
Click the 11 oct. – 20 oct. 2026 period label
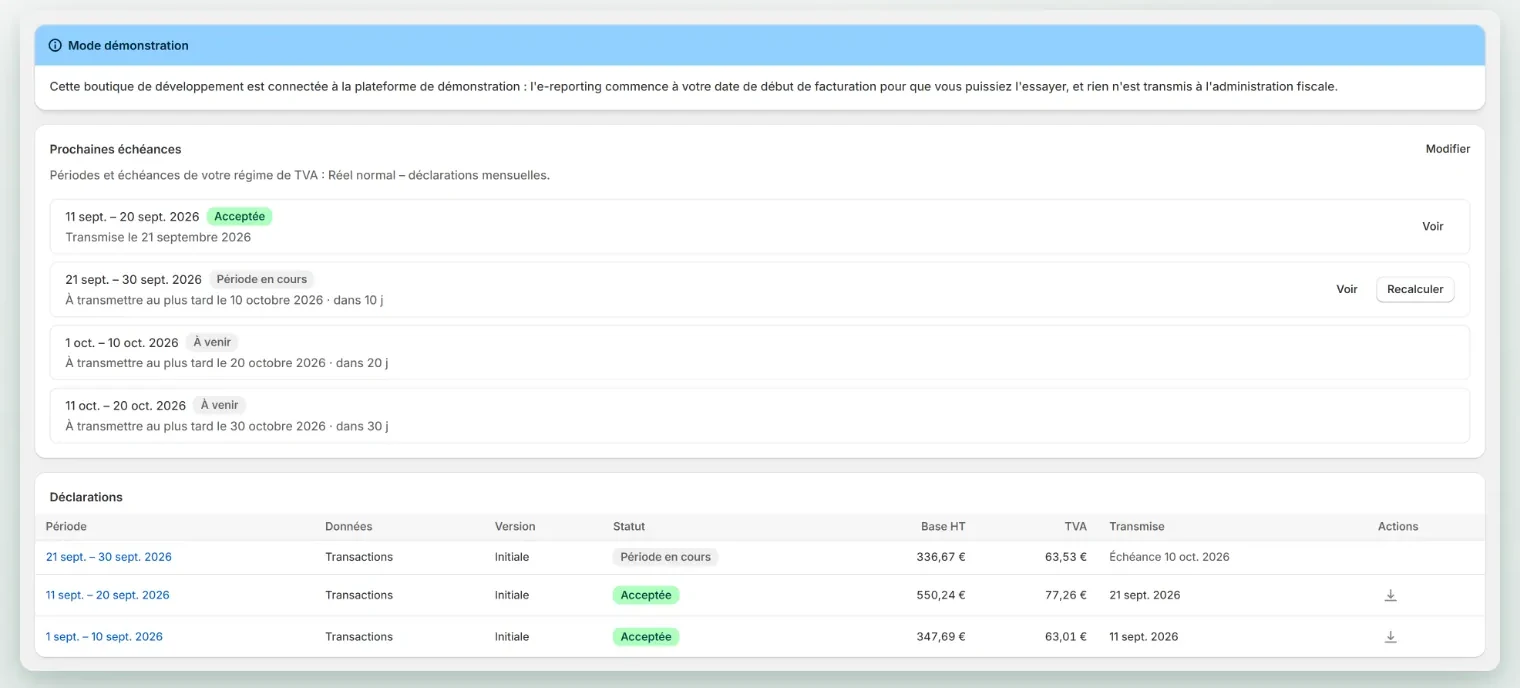126,406
